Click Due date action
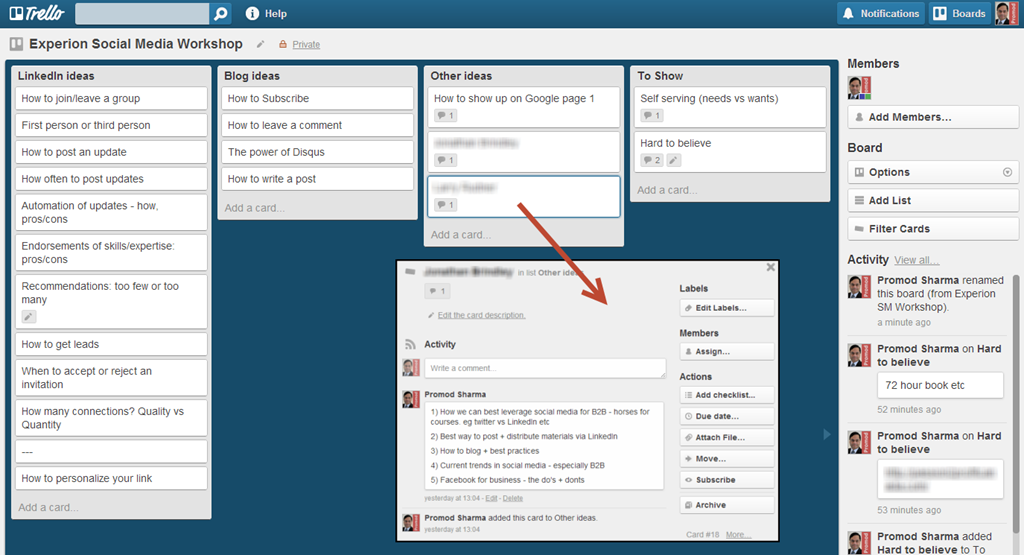This screenshot has width=1024, height=555. [x=727, y=416]
